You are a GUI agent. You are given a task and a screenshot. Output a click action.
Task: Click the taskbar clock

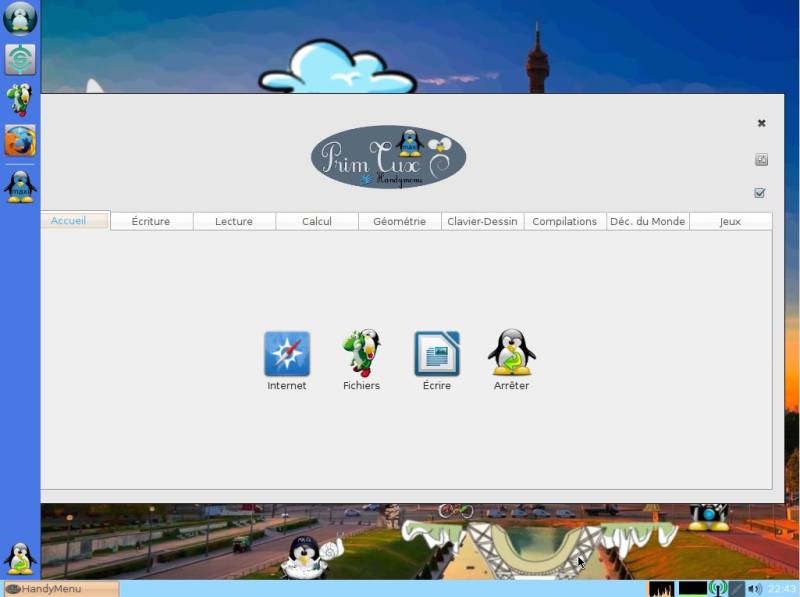(x=781, y=589)
